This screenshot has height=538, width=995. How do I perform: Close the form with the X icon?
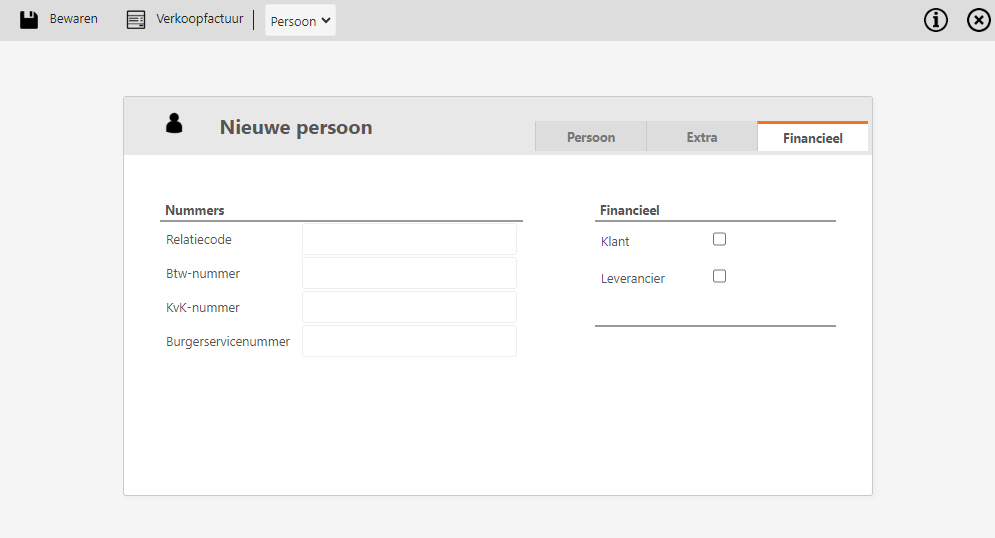tap(979, 20)
